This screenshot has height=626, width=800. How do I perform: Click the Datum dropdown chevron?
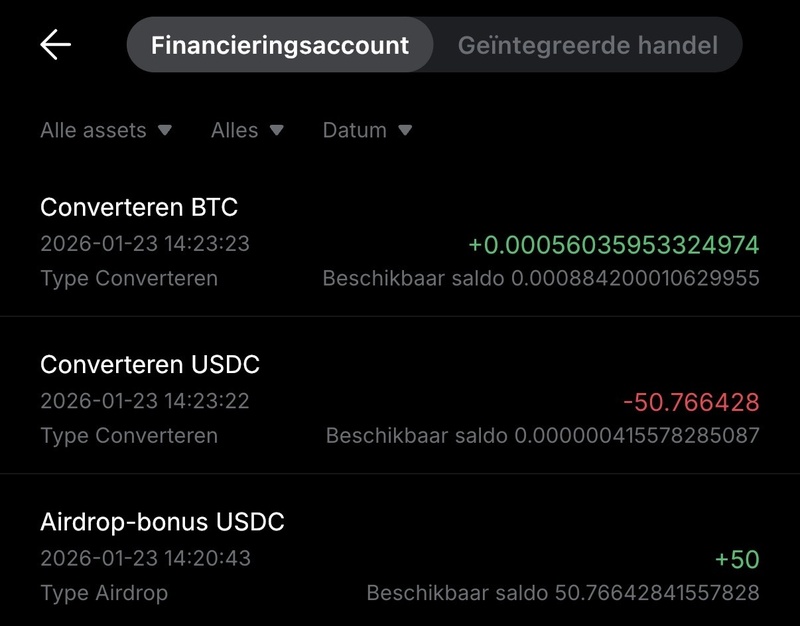click(x=405, y=130)
